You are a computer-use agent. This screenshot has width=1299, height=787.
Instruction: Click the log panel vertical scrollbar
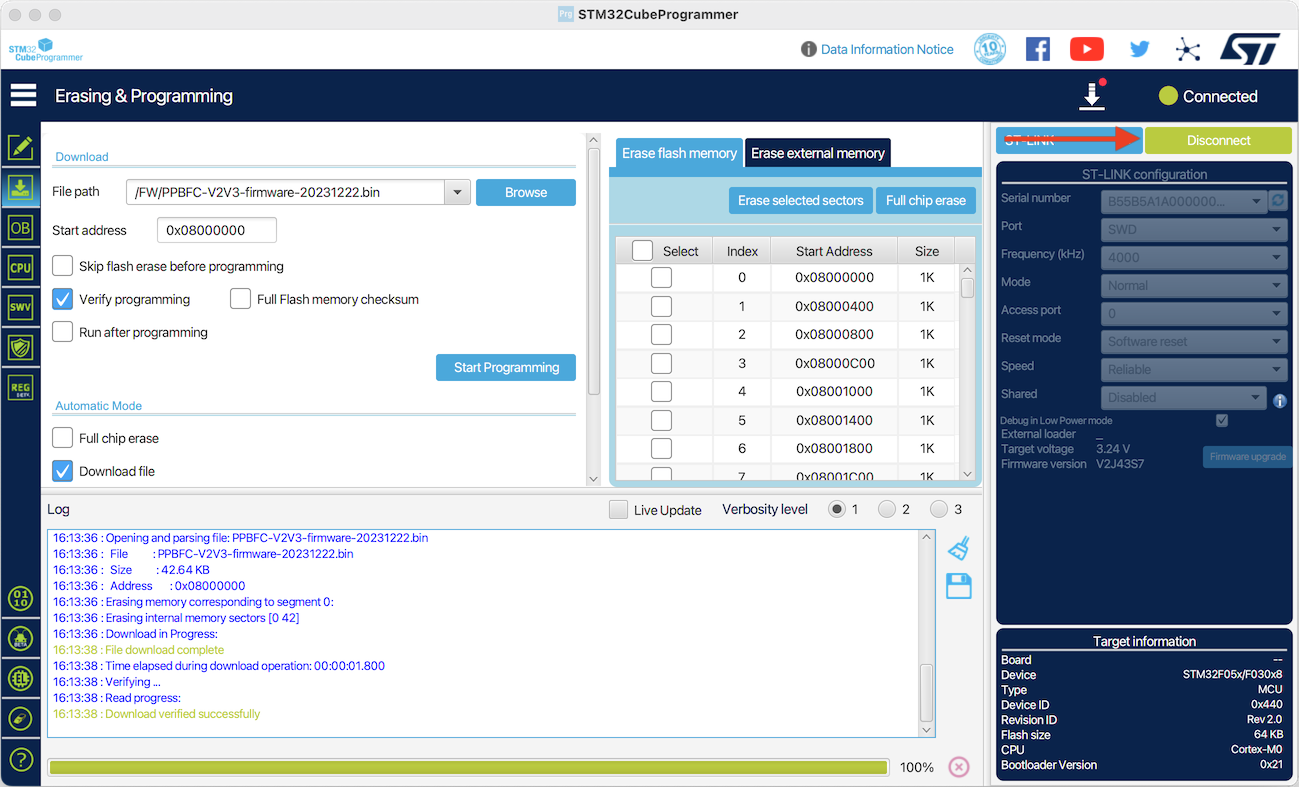926,634
